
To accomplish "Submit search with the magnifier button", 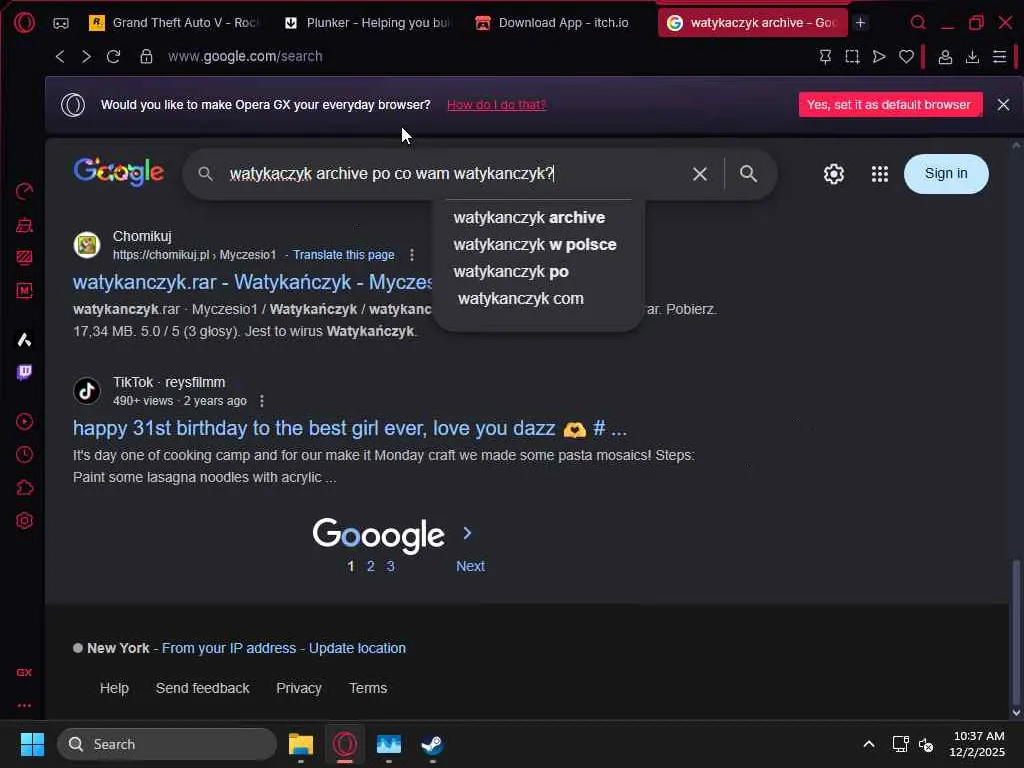I will click(748, 174).
